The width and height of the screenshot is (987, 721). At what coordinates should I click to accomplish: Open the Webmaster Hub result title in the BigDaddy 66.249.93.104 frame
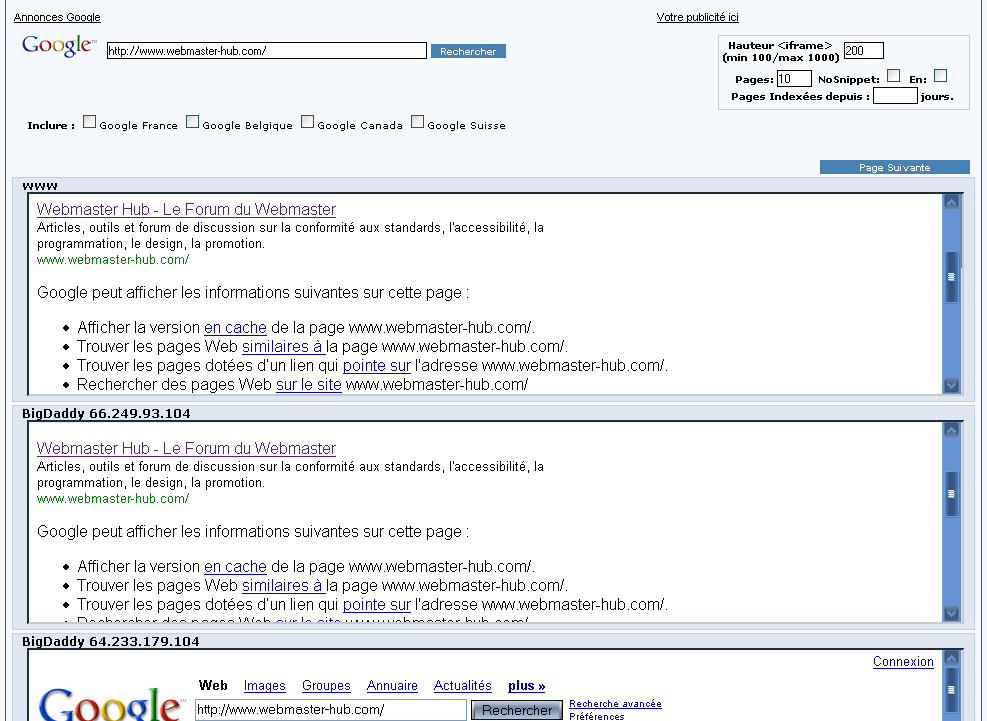186,448
